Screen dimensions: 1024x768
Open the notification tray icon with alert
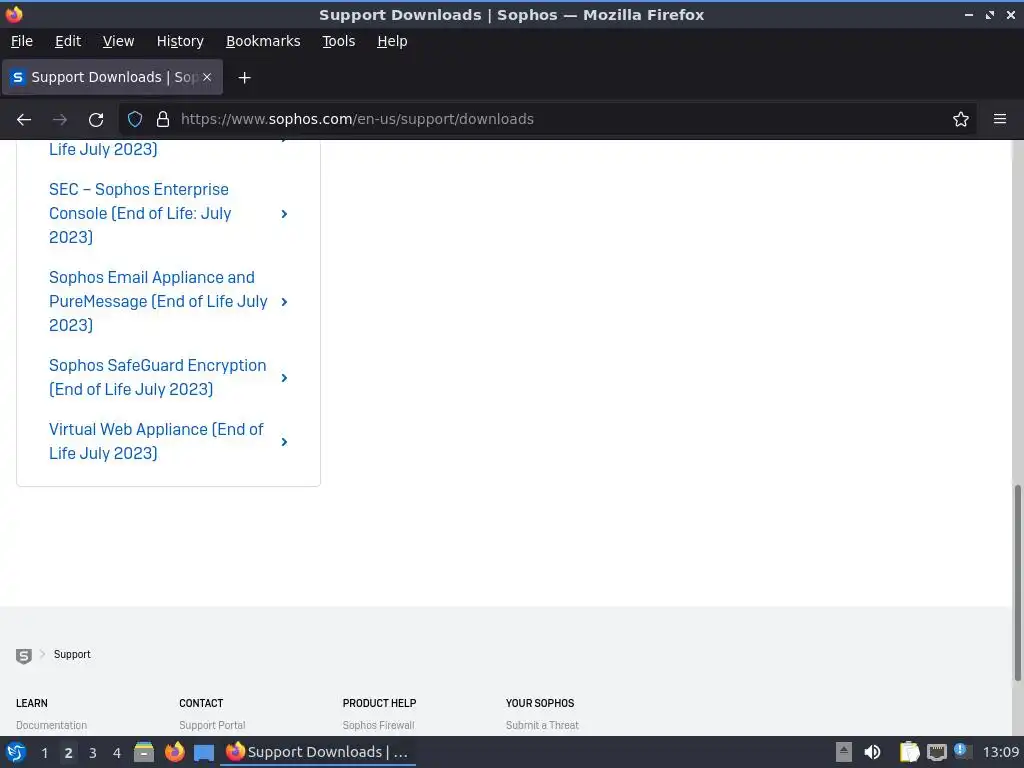coord(961,750)
